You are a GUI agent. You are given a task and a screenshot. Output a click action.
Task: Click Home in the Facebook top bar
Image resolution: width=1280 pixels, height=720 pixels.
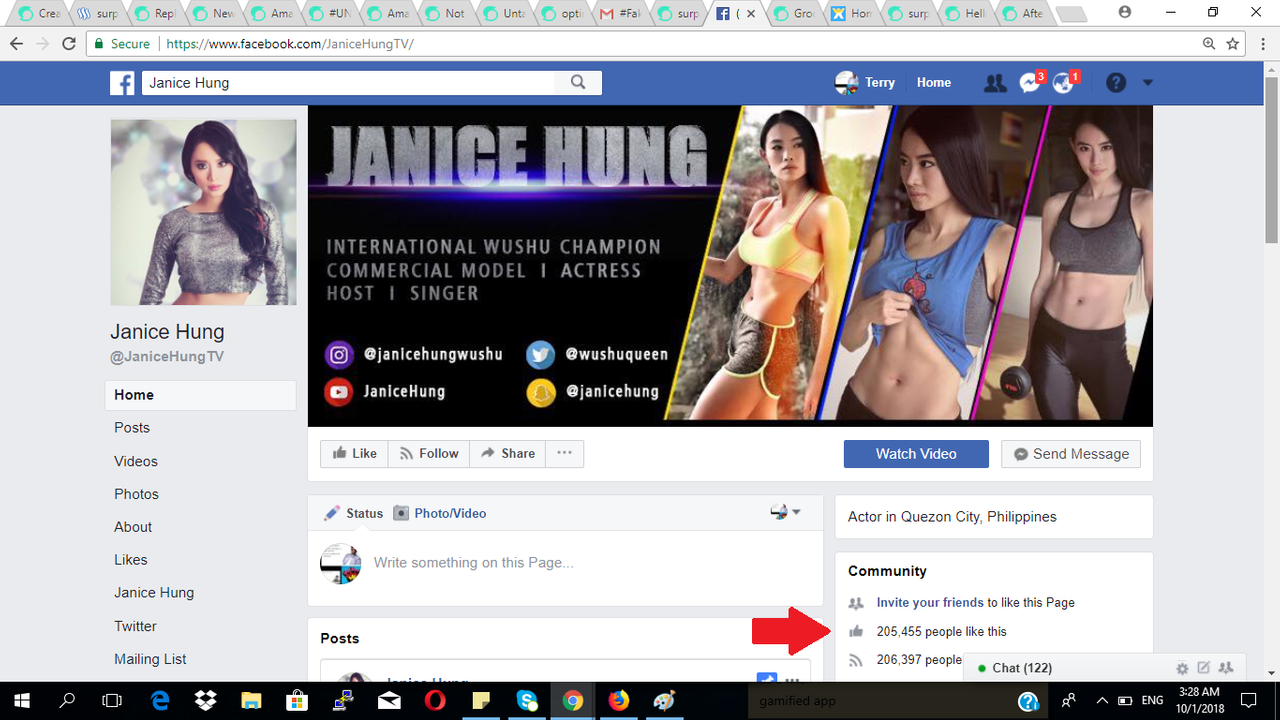point(934,83)
